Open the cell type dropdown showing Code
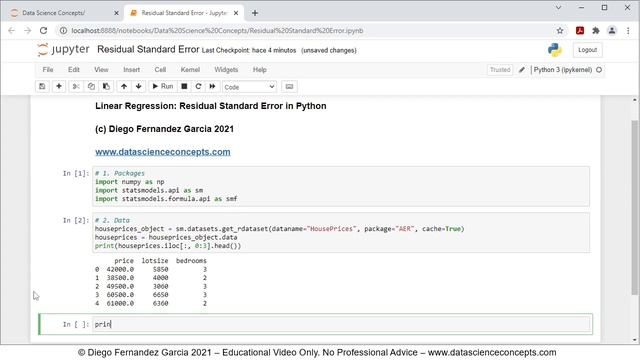The height and width of the screenshot is (360, 640). 249,87
